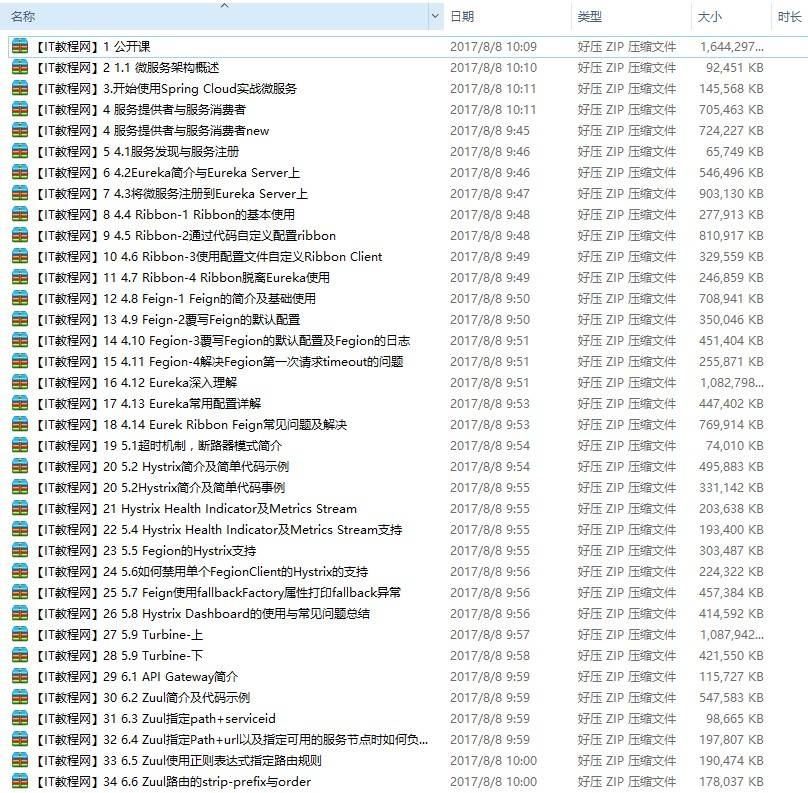808x793 pixels.
Task: Click archive icon of '5 4.1服务发现与服务注册'
Action: point(20,152)
